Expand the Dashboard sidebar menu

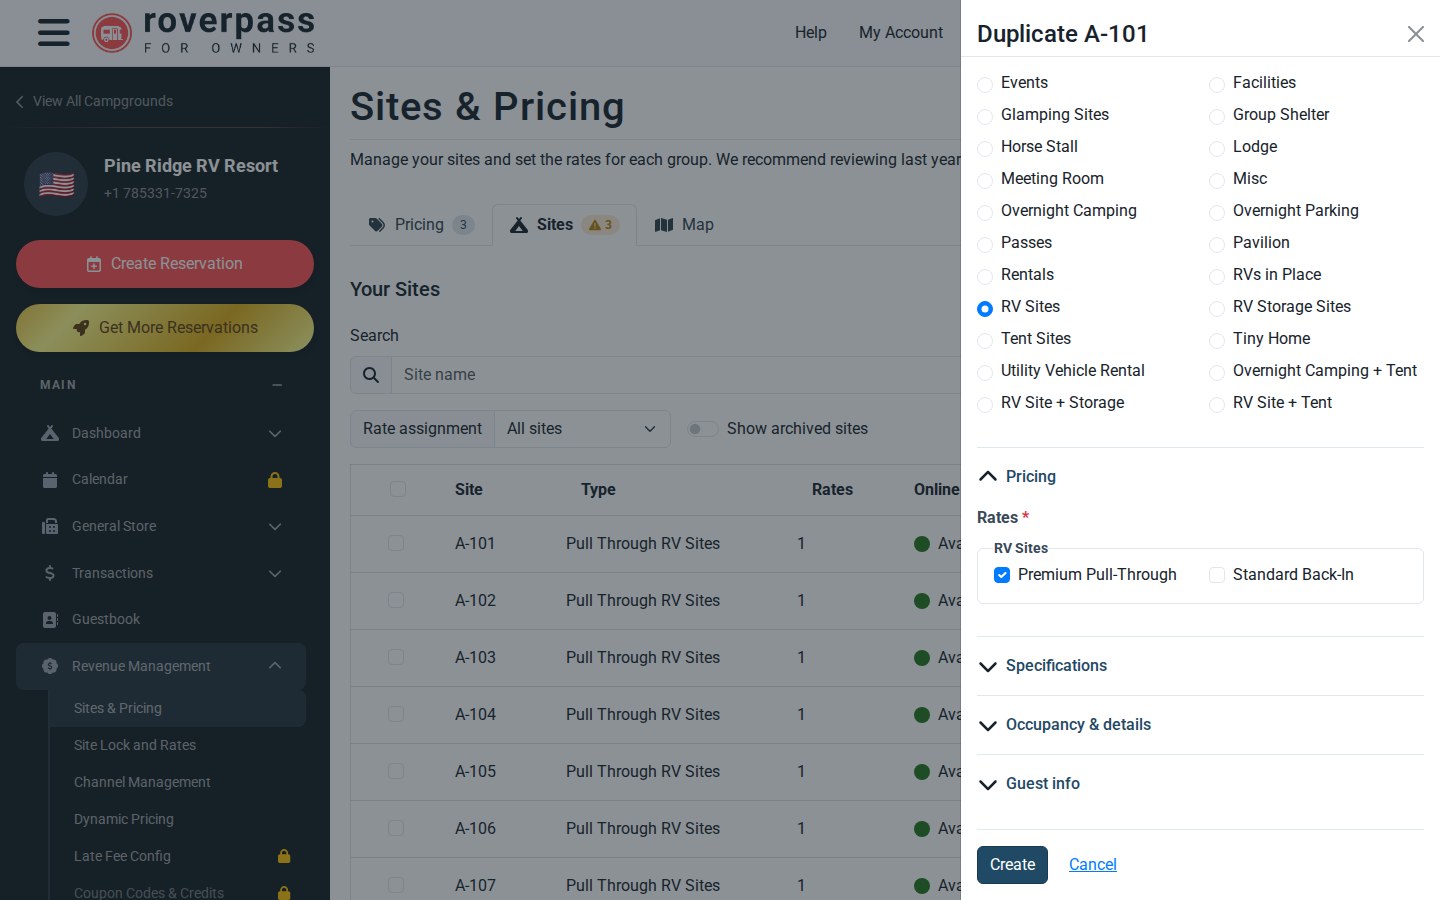point(275,433)
